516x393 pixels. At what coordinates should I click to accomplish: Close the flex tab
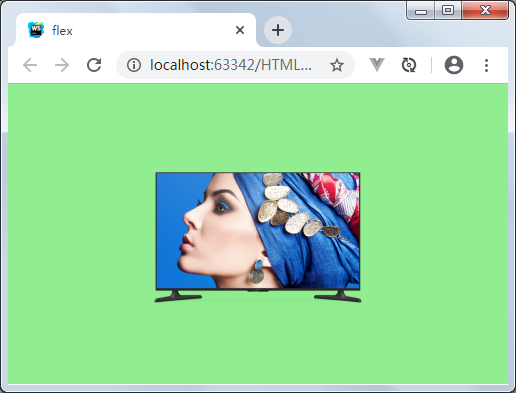click(x=240, y=30)
